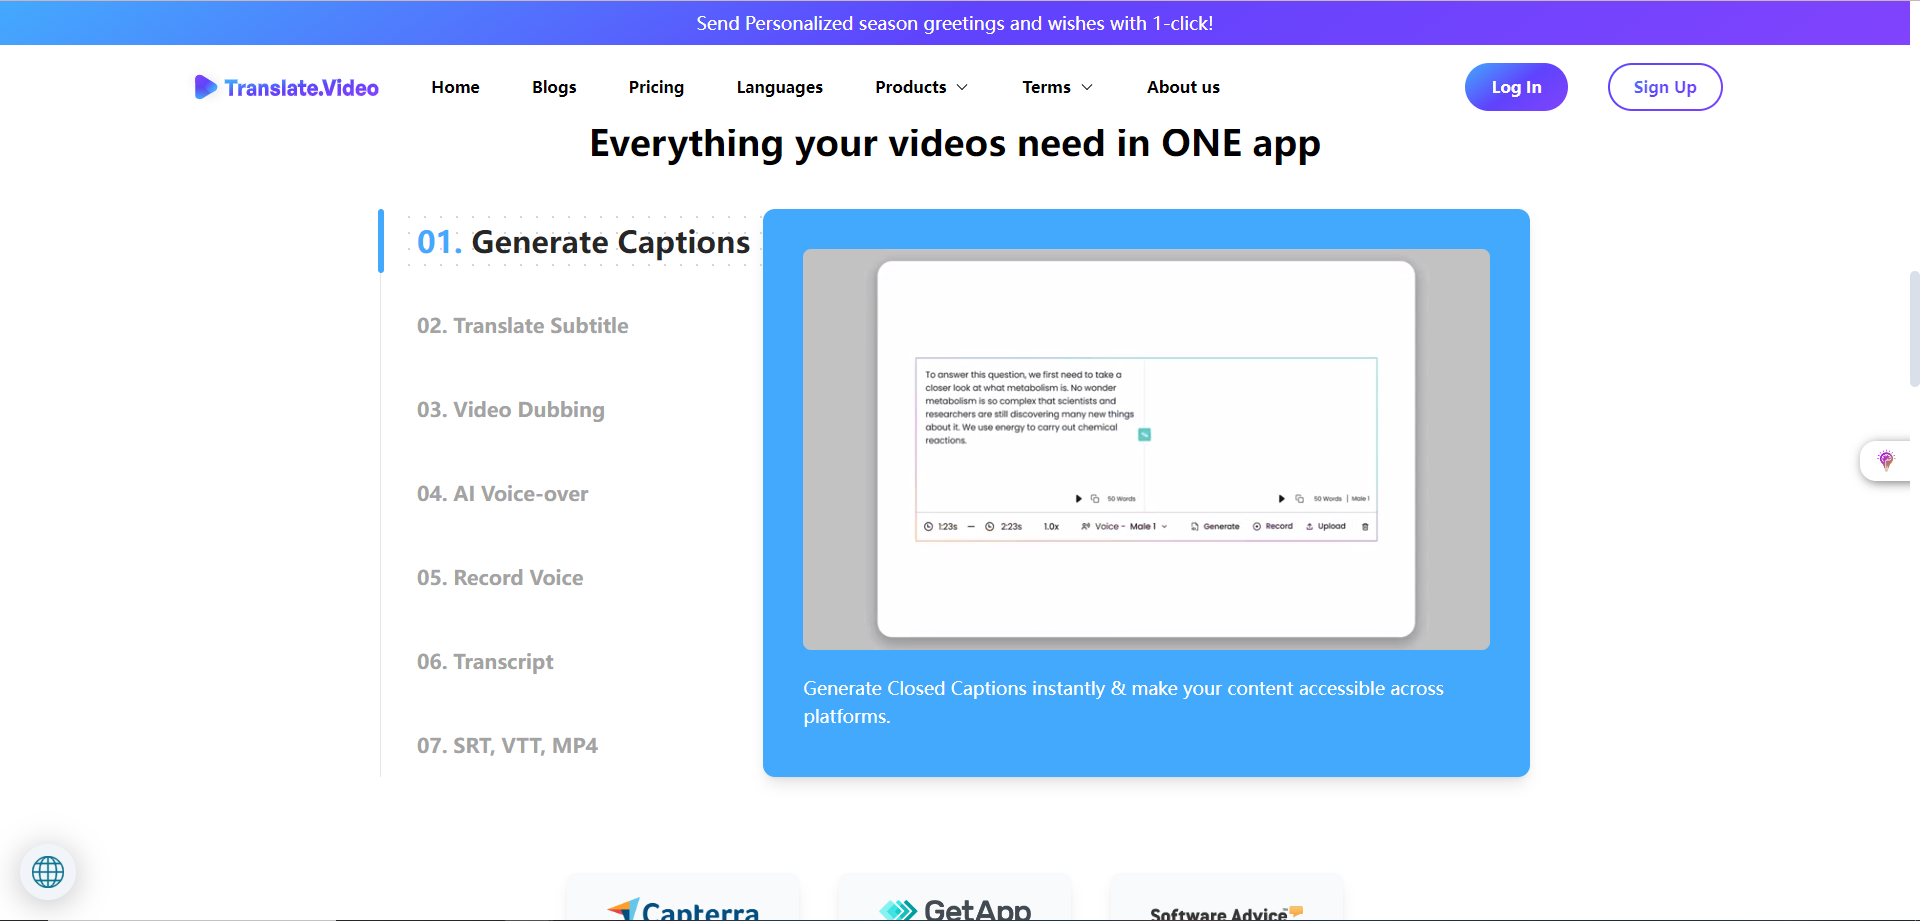Screen dimensions: 1920x921
Task: Select the 02. Translate Subtitle tab
Action: pos(523,326)
